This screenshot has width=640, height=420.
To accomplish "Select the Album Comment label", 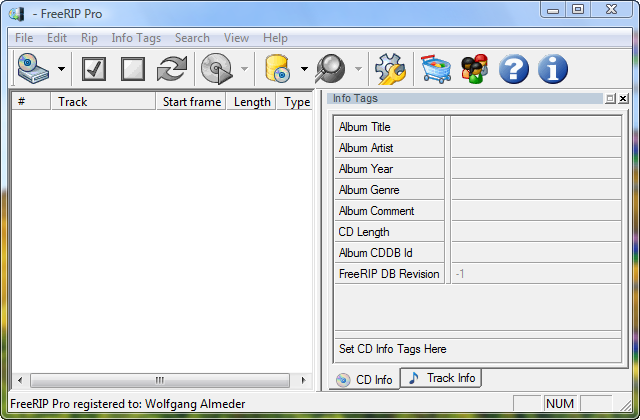I will point(376,211).
